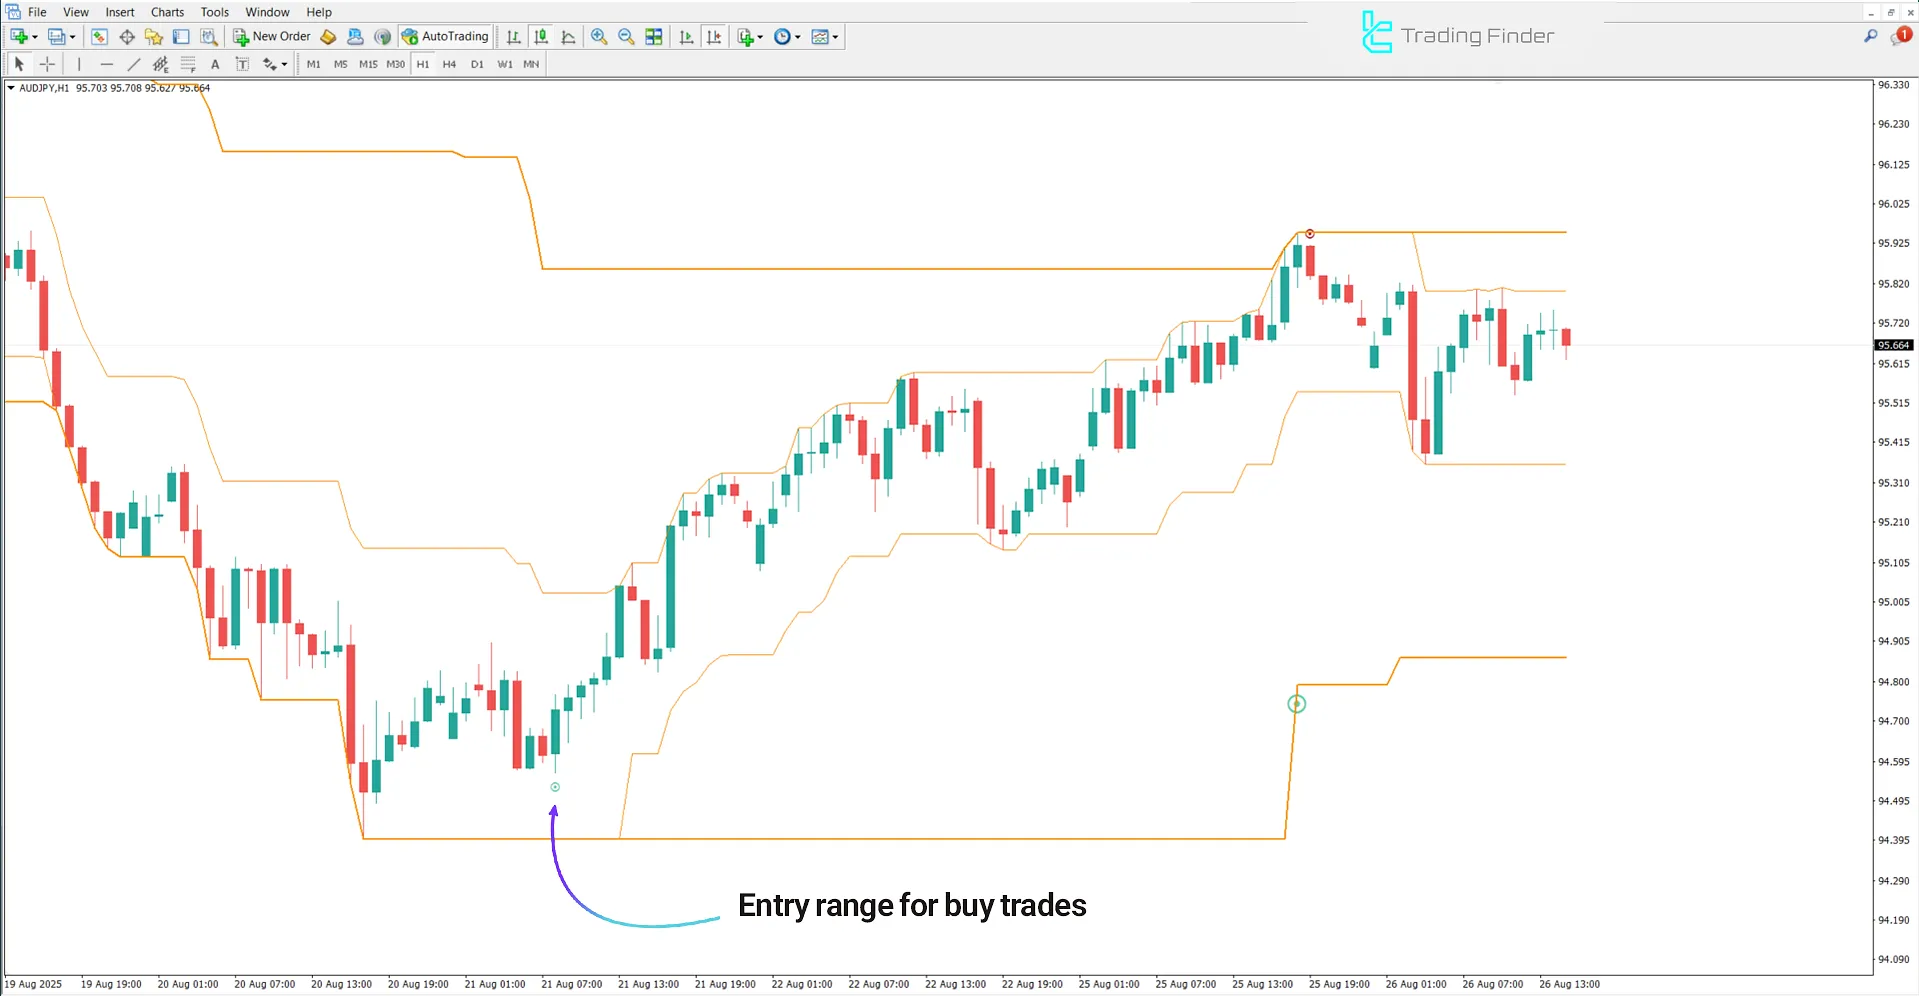Open the periodicity clock dropdown
Image resolution: width=1919 pixels, height=996 pixels.
(797, 37)
